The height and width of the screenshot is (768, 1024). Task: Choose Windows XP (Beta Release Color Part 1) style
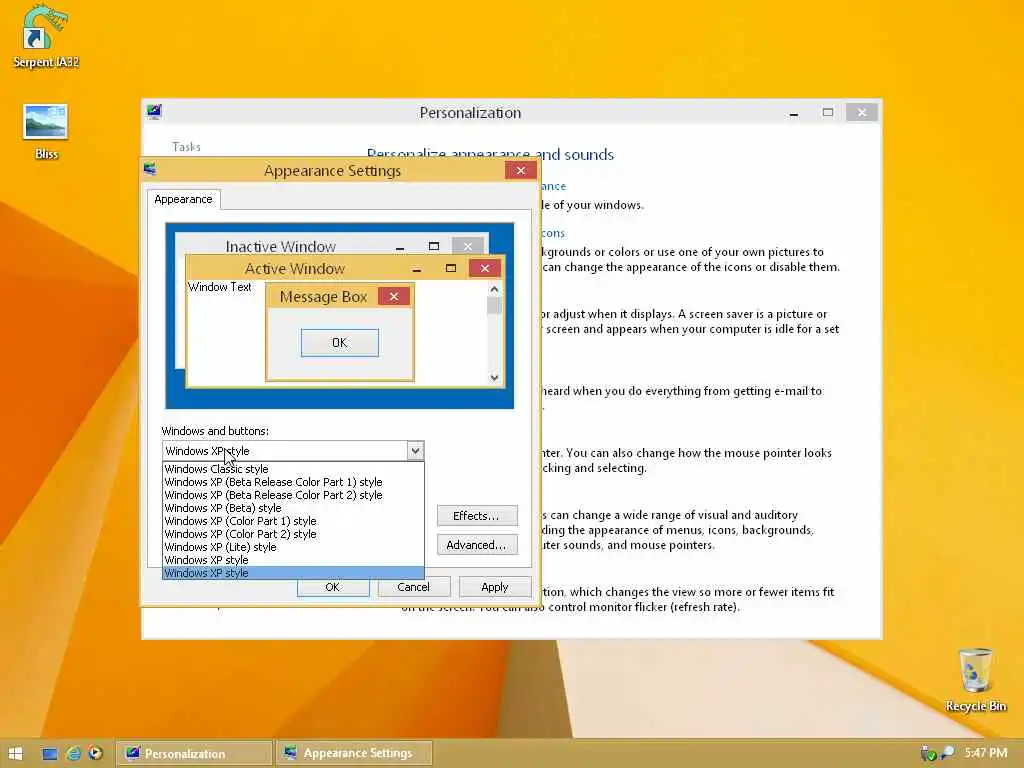[293, 482]
